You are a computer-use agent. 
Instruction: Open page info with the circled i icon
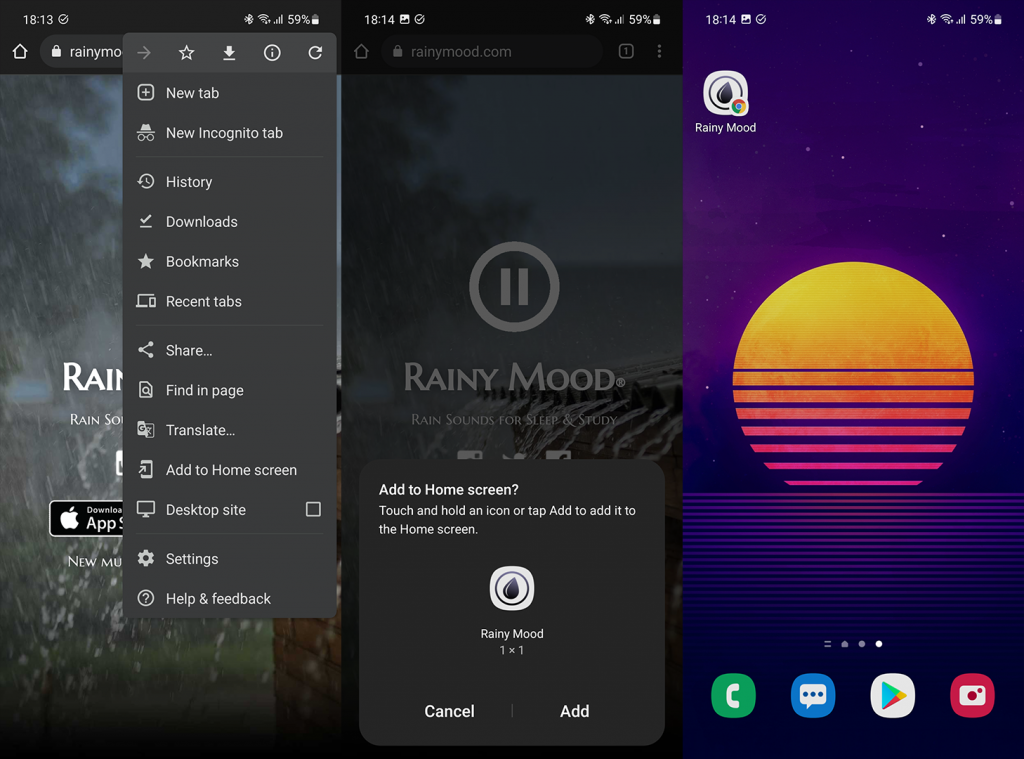[x=272, y=52]
